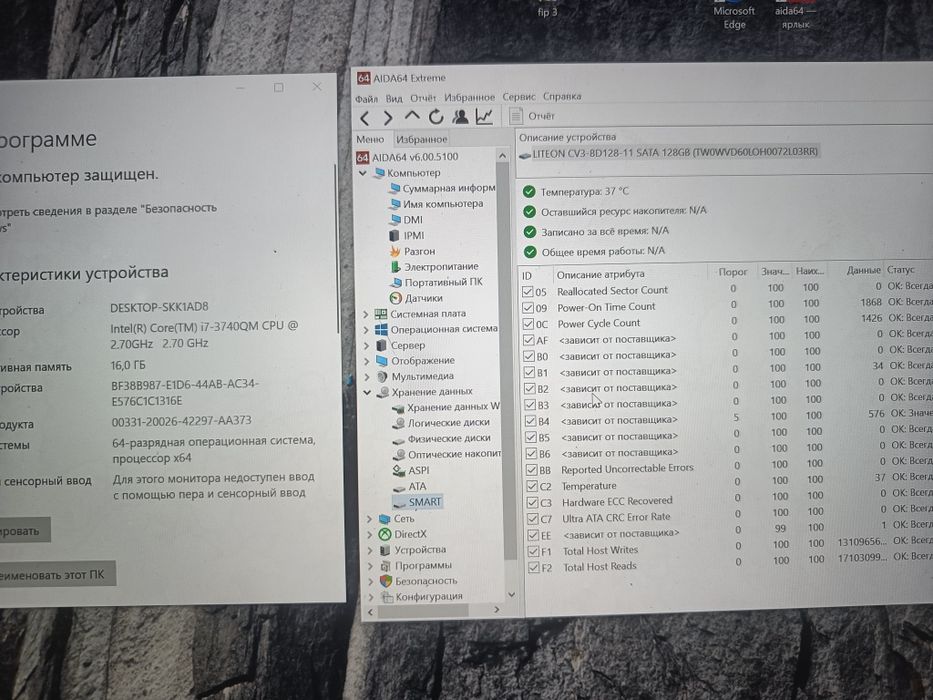The width and height of the screenshot is (933, 700).
Task: Sort by Описание атрибута column header
Action: coord(601,274)
